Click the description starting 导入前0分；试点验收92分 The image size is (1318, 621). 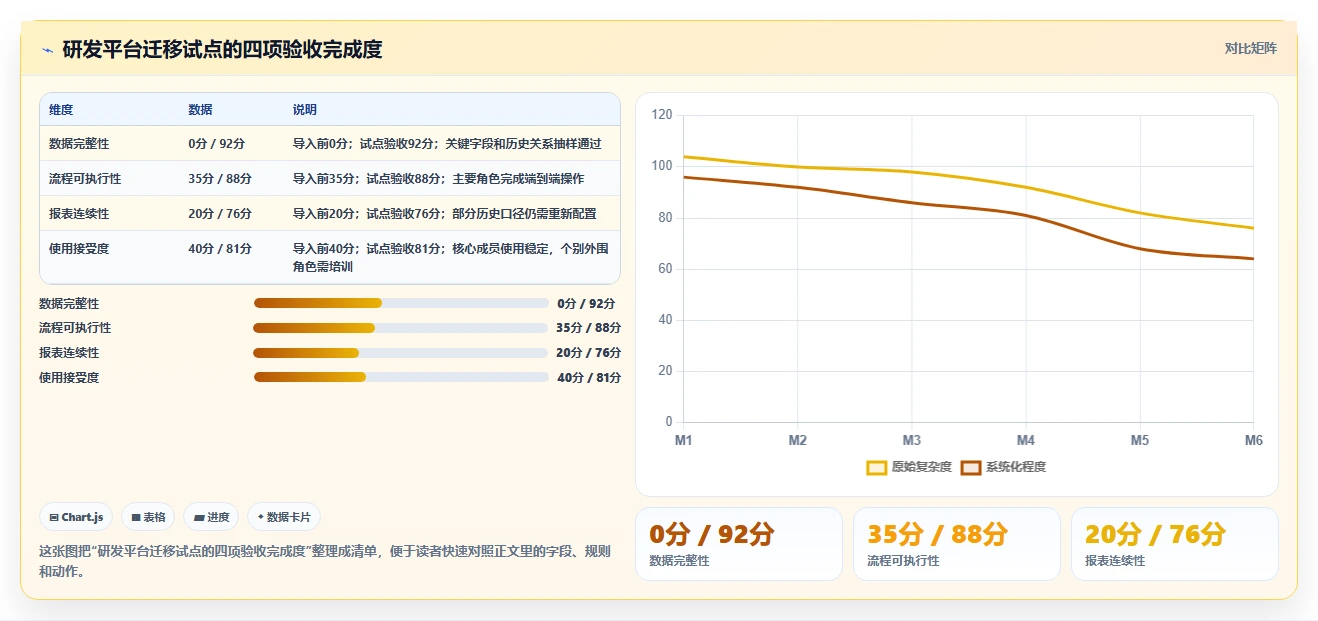click(447, 144)
